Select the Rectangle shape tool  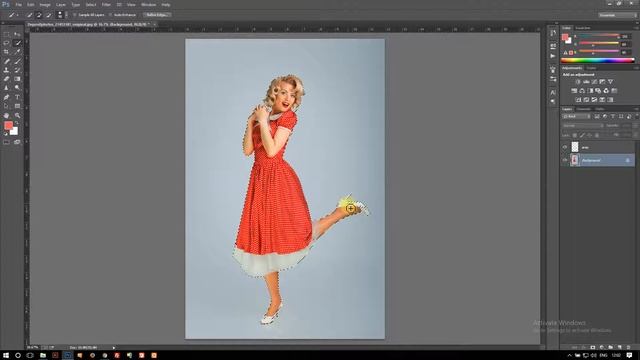[17, 106]
